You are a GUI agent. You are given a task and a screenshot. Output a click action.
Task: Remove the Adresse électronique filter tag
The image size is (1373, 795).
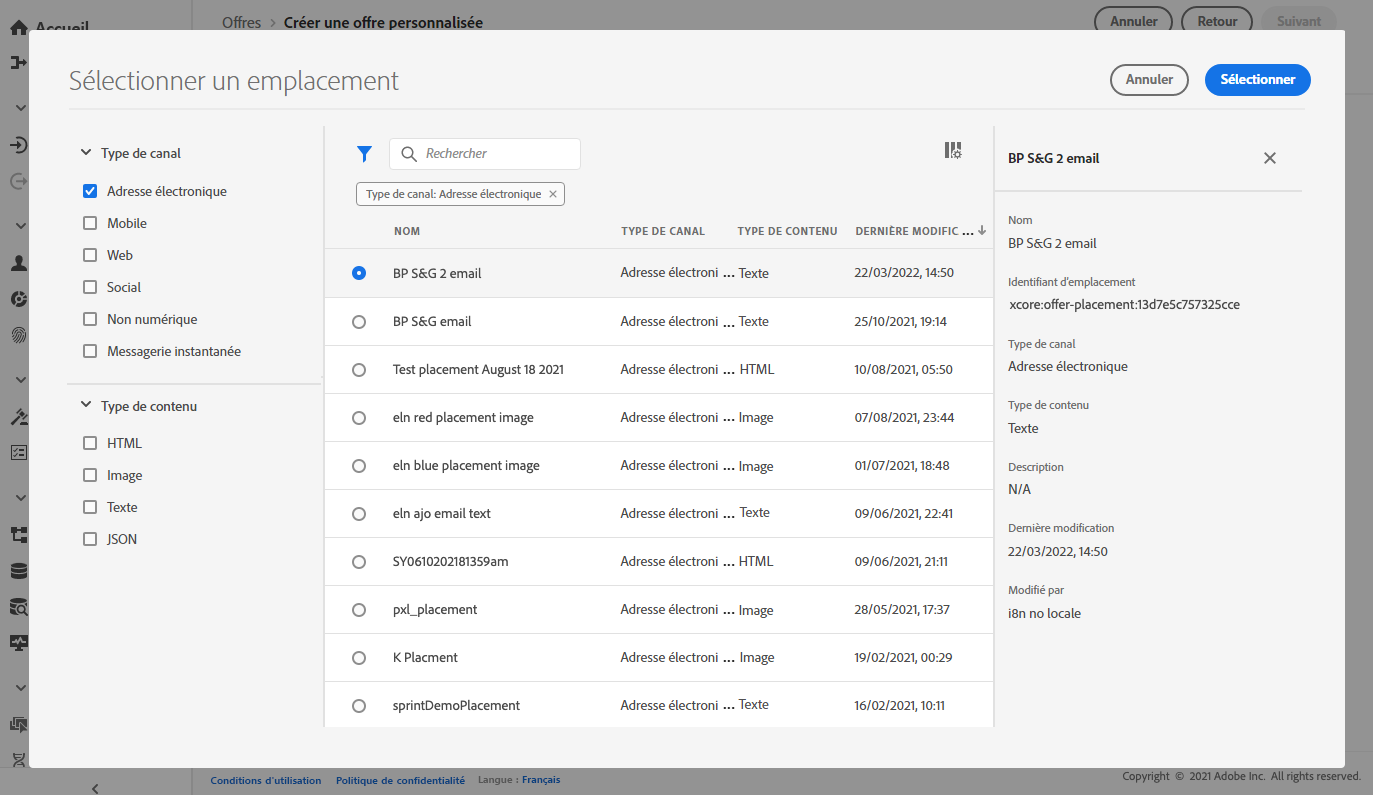(553, 194)
